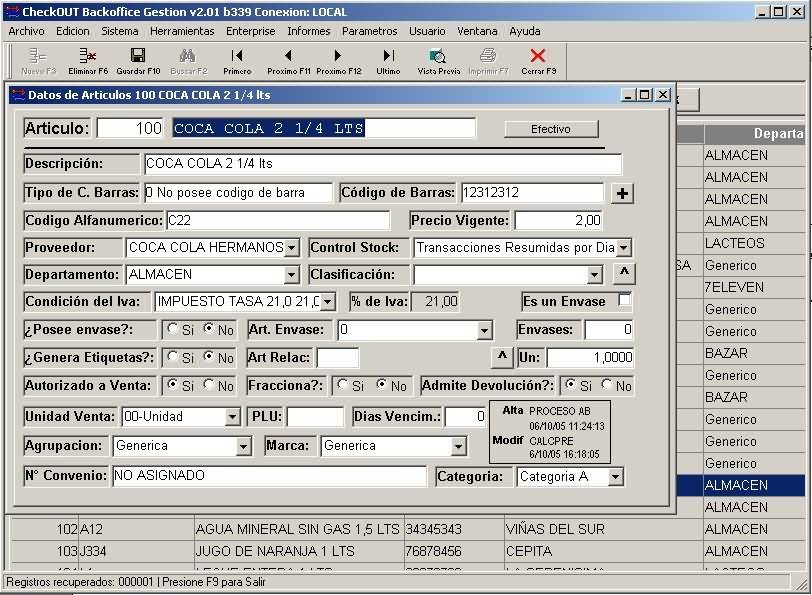Click the Efectivo button
Viewport: 812px width, 595px height.
pos(551,129)
